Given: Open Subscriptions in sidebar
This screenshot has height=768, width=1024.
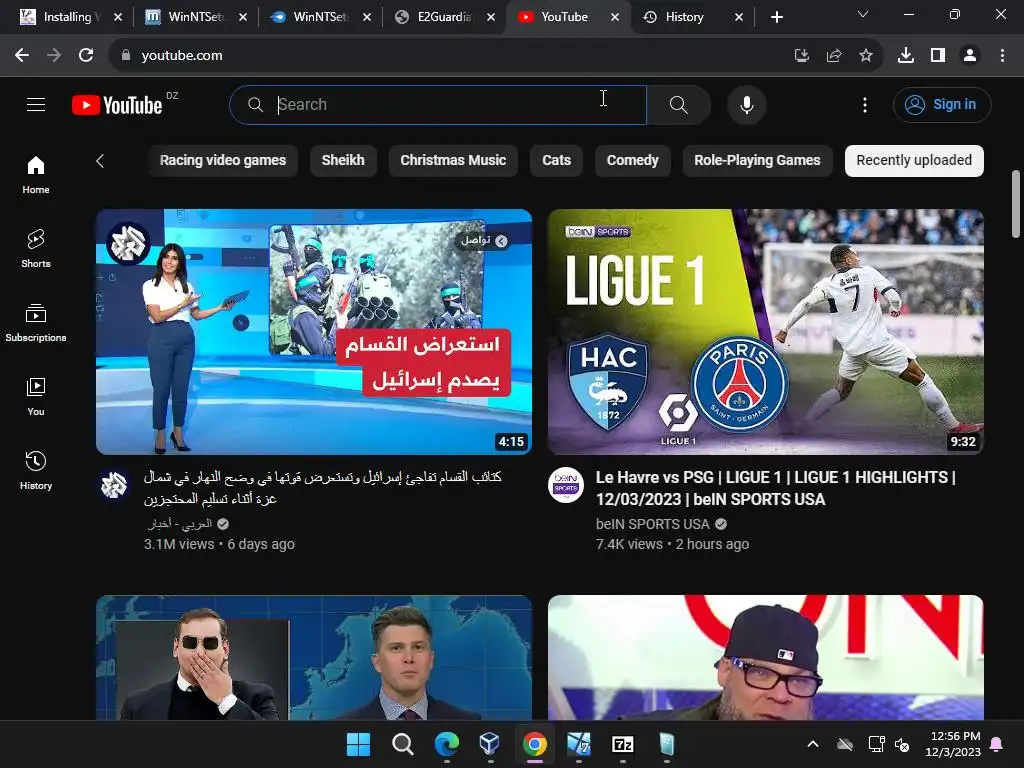Looking at the screenshot, I should [36, 323].
